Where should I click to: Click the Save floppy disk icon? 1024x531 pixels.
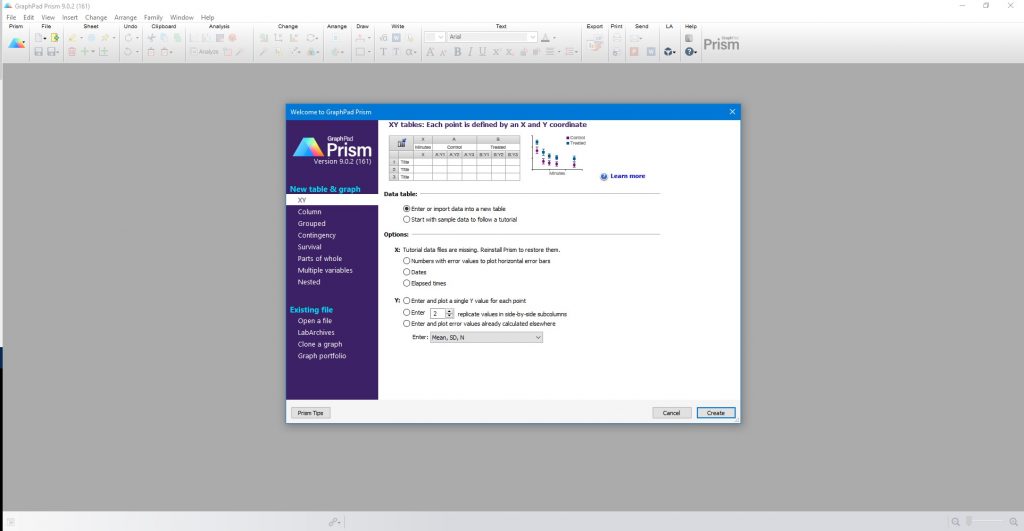[39, 52]
